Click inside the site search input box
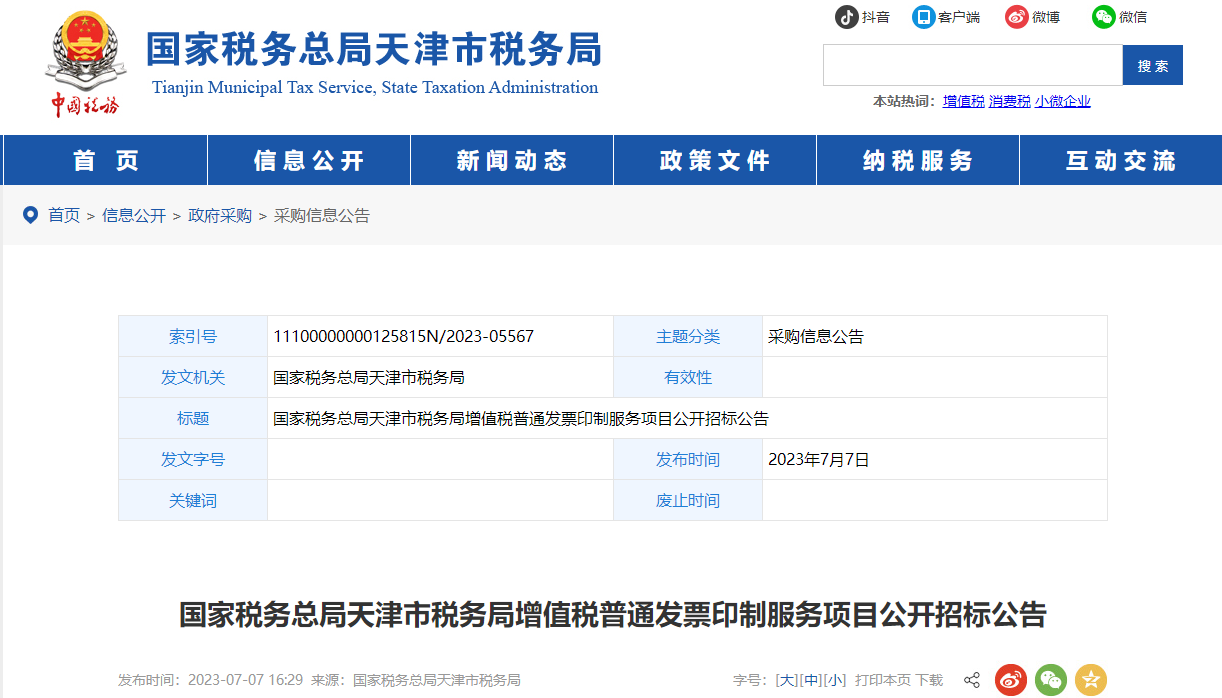1222x698 pixels. point(972,65)
